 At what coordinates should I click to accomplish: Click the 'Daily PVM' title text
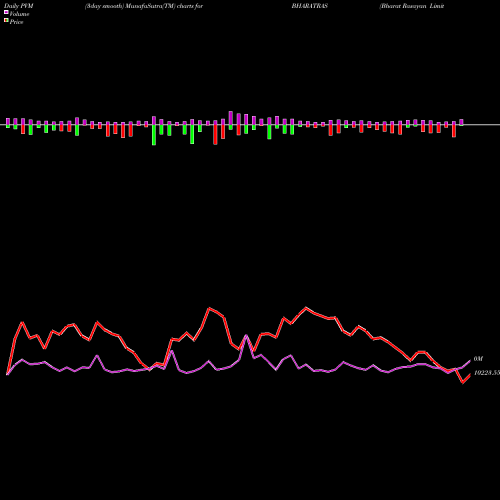[19, 6]
